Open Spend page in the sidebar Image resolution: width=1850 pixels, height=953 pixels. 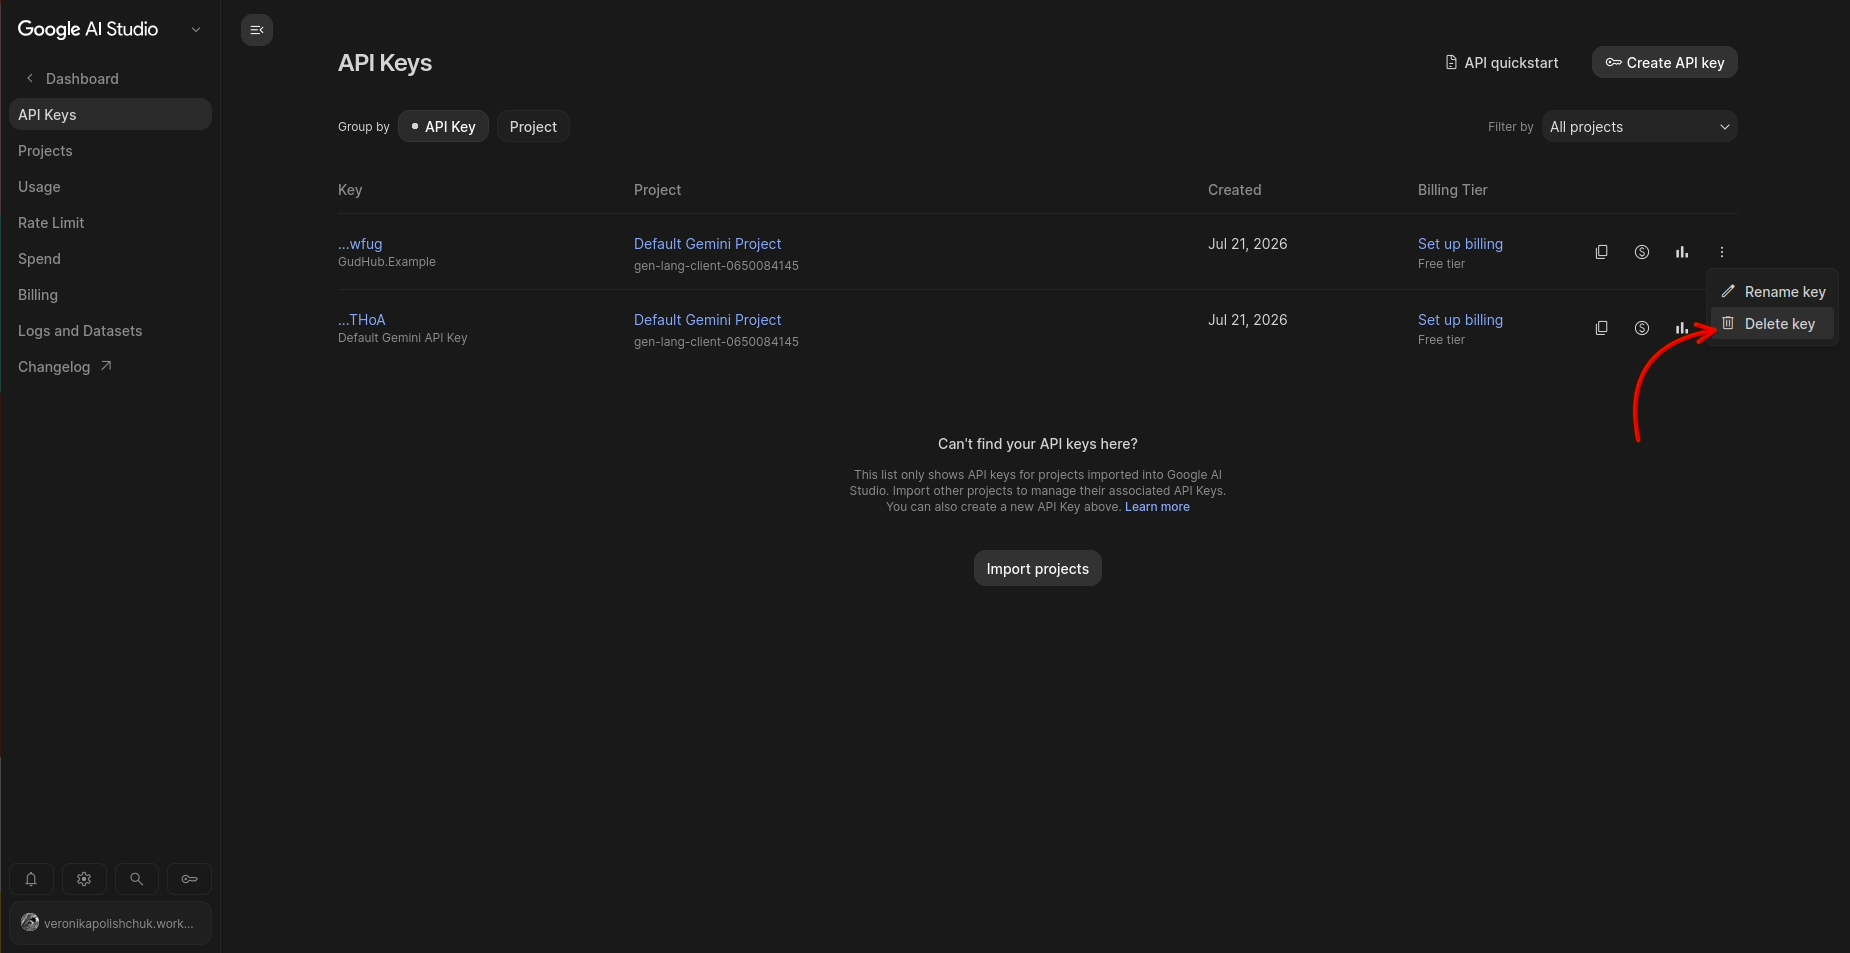pos(39,259)
